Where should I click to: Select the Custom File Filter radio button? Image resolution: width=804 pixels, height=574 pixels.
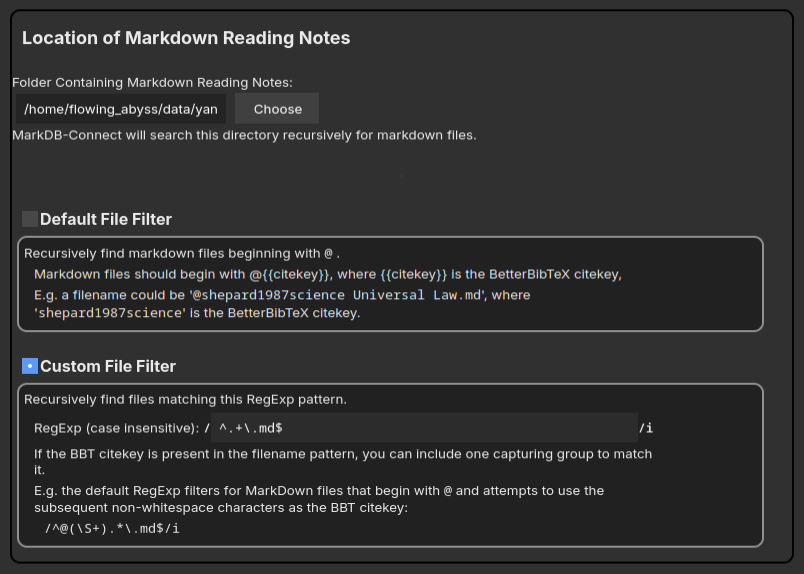tap(30, 366)
